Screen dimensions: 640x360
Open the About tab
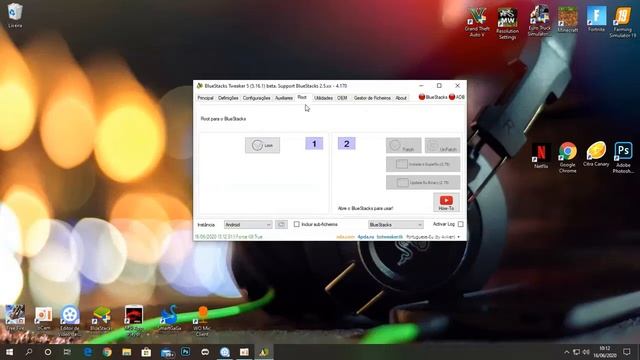(x=401, y=98)
